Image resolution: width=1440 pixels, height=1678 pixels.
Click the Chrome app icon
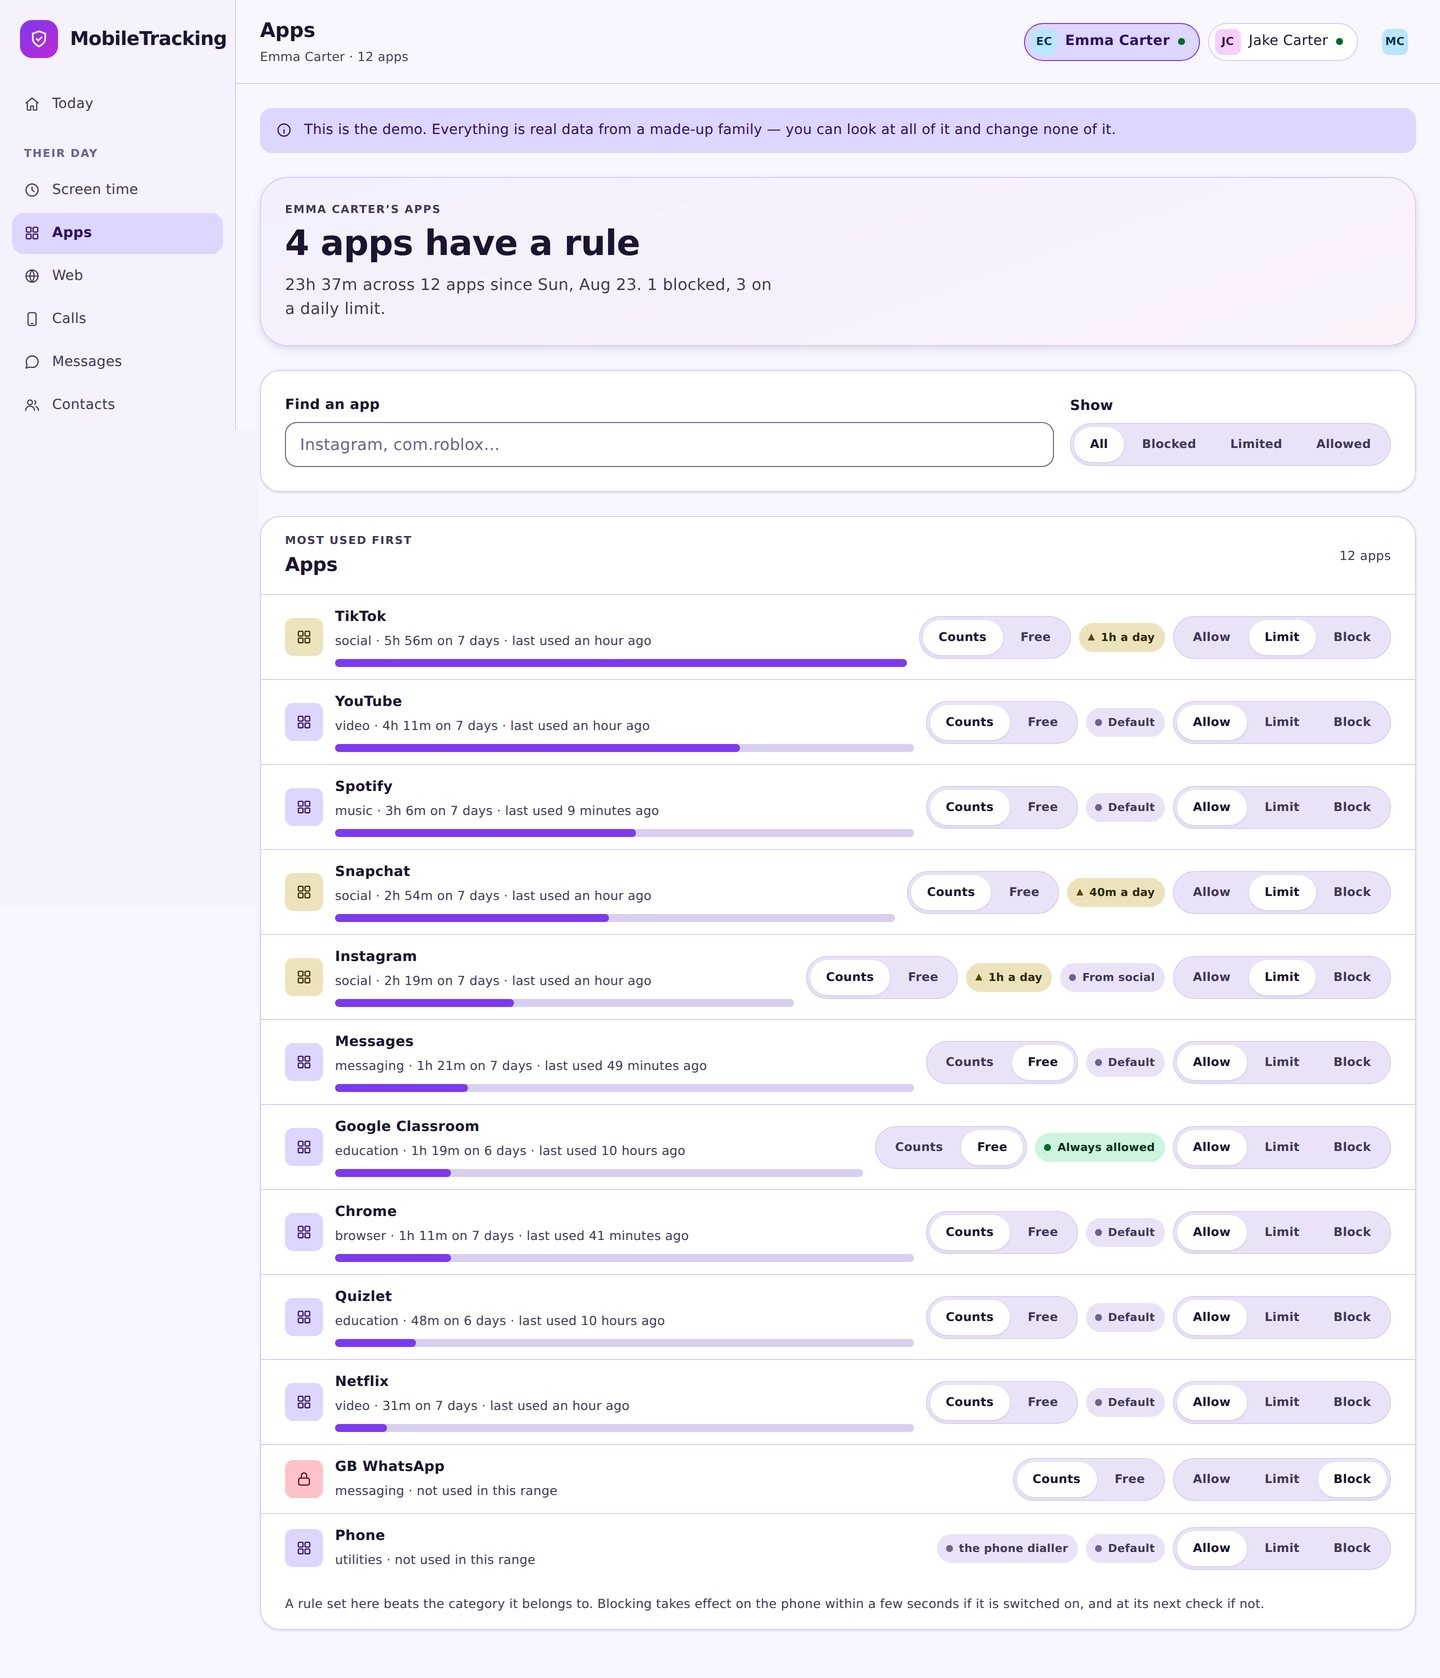304,1232
